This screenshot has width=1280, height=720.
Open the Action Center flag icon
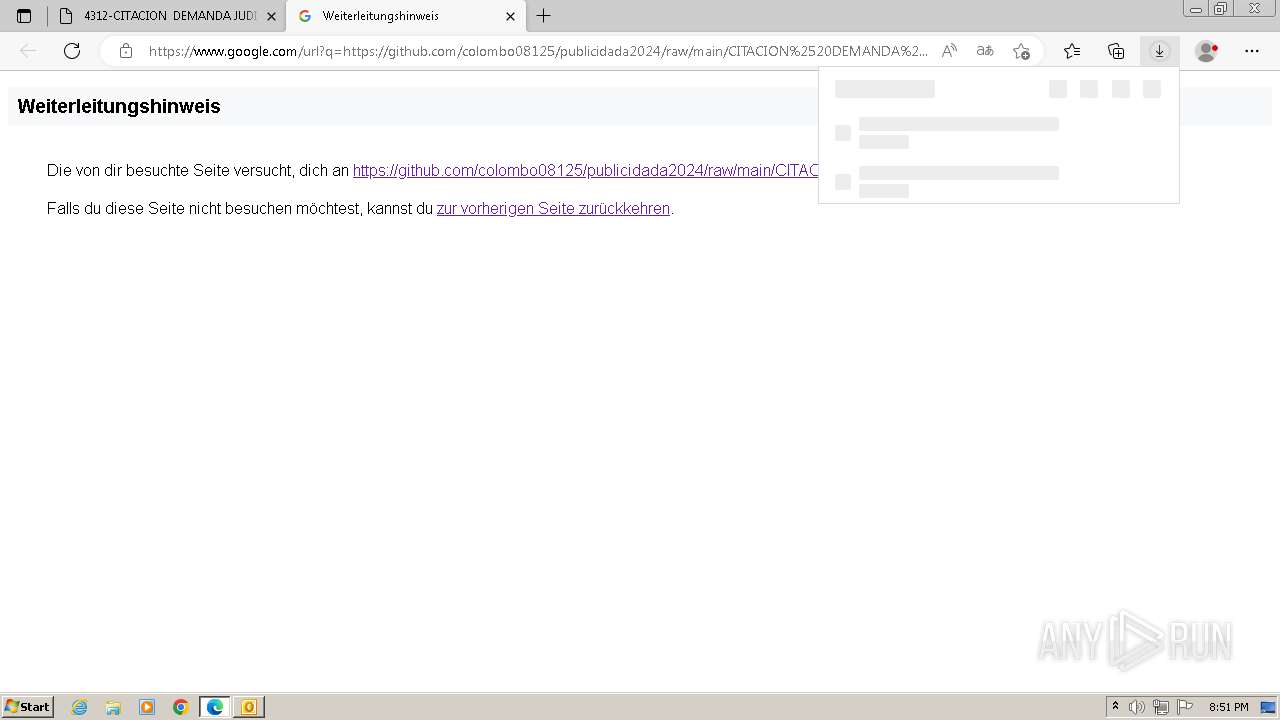click(x=1185, y=707)
